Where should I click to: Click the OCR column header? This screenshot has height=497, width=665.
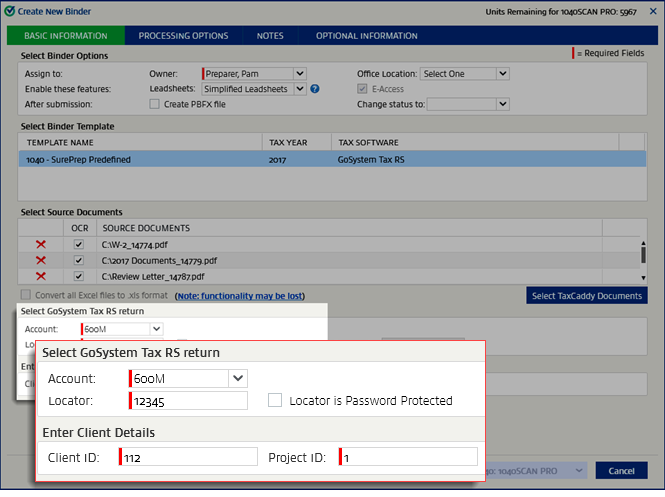[x=80, y=228]
